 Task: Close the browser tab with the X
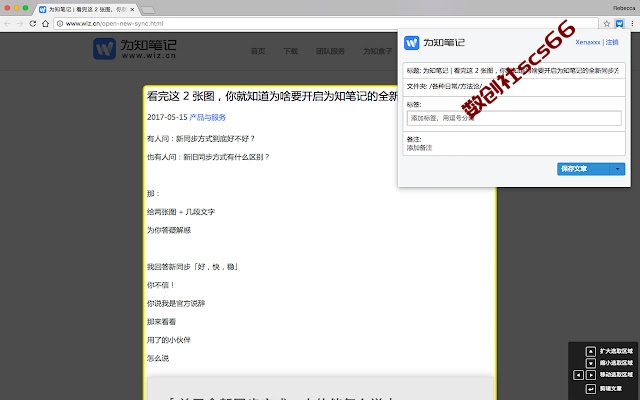click(132, 9)
